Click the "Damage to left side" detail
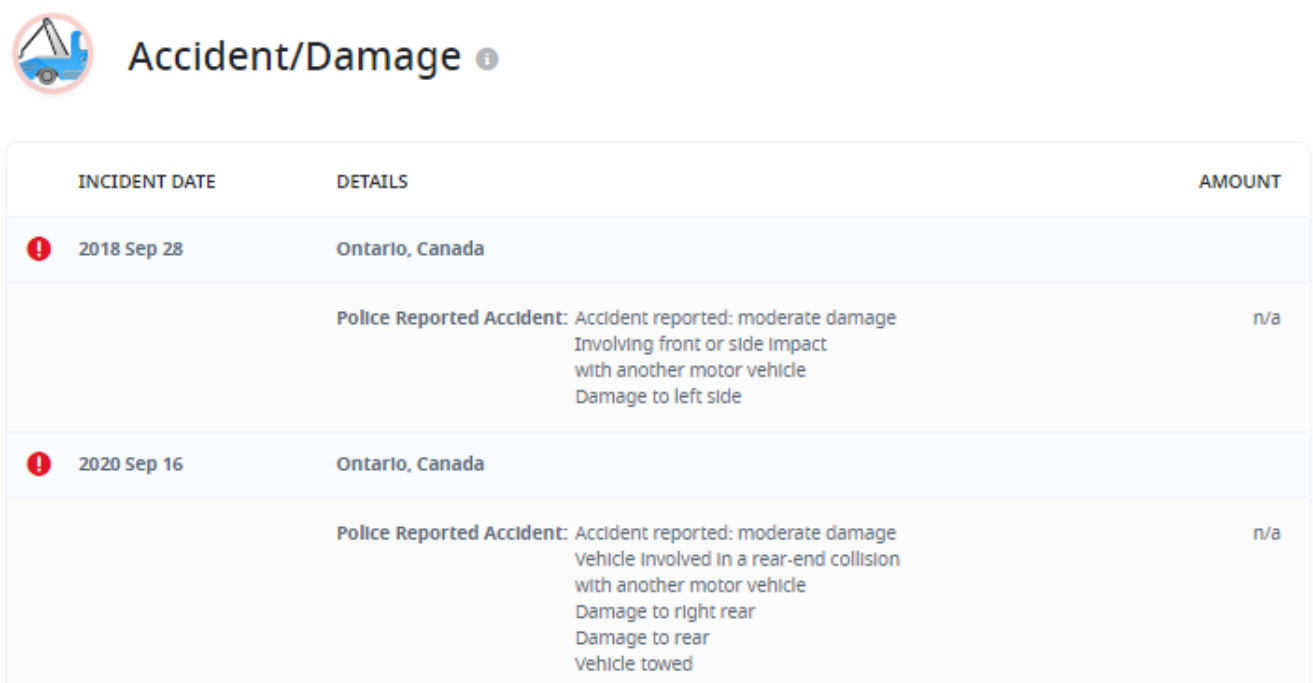The image size is (1313, 683). [x=658, y=396]
